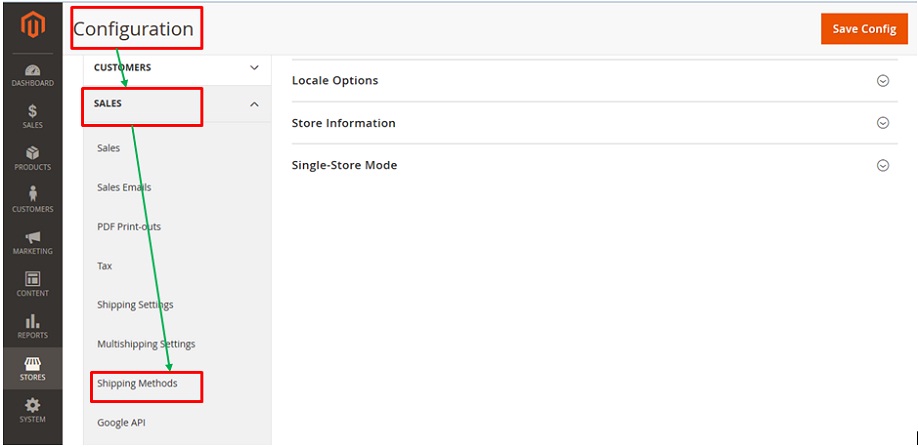The image size is (918, 447).
Task: Open Shipping Methods item
Action: (137, 383)
